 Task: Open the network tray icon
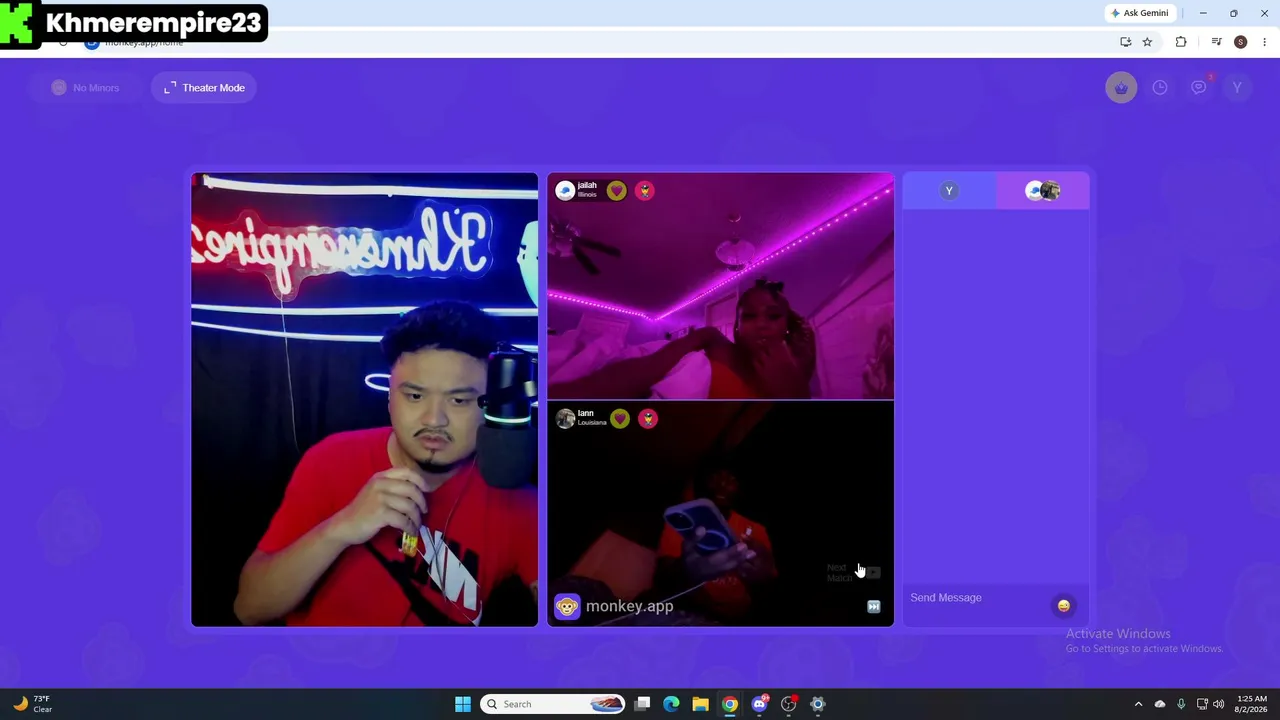coord(1202,704)
